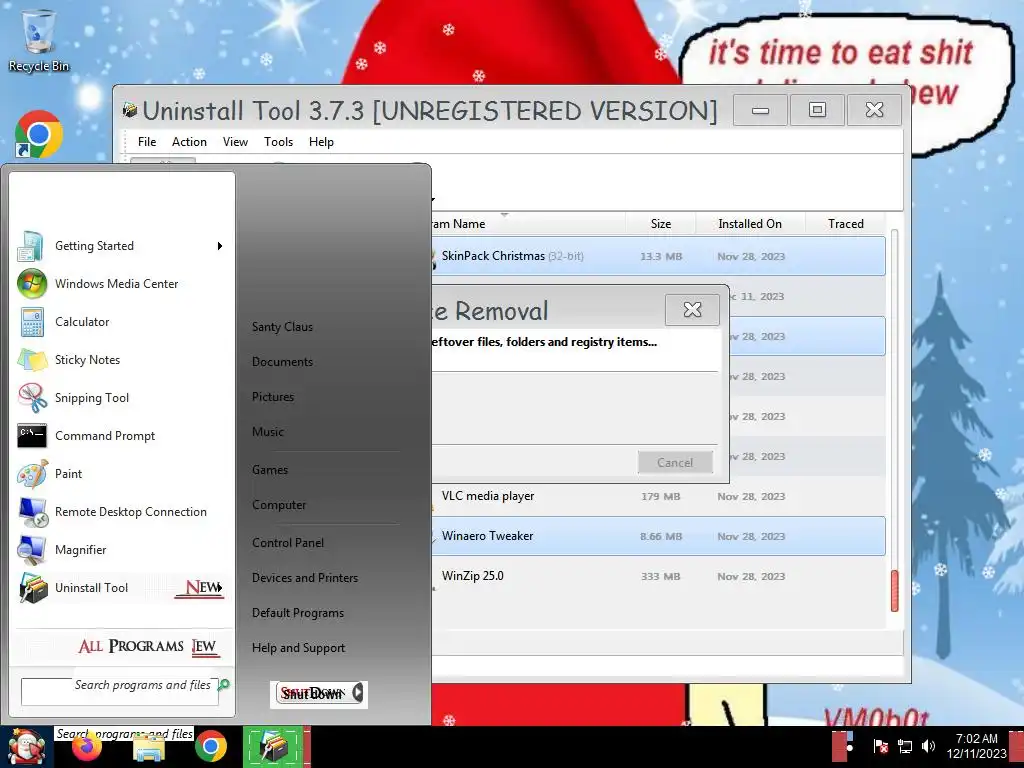Image resolution: width=1024 pixels, height=768 pixels.
Task: Launch Paint
Action: (121, 473)
